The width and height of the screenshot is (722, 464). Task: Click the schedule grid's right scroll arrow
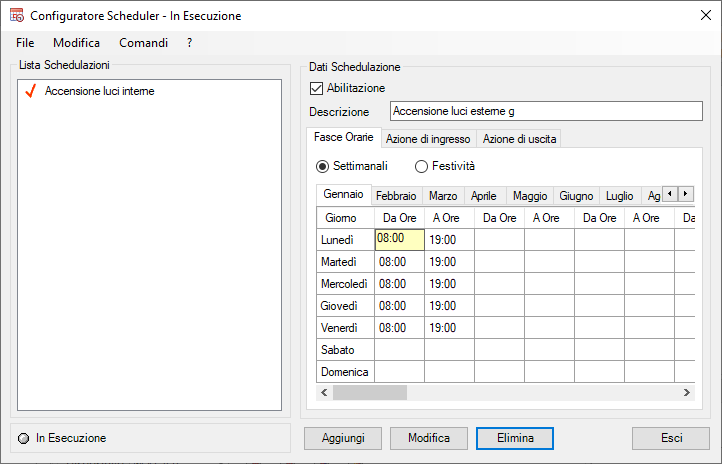(686, 392)
